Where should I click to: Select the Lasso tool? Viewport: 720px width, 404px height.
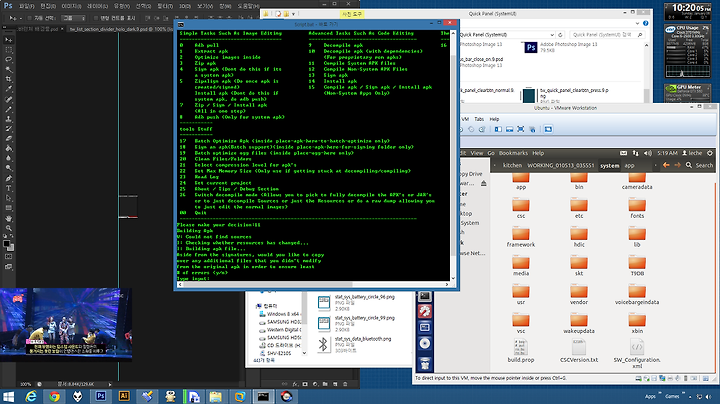[x=9, y=60]
